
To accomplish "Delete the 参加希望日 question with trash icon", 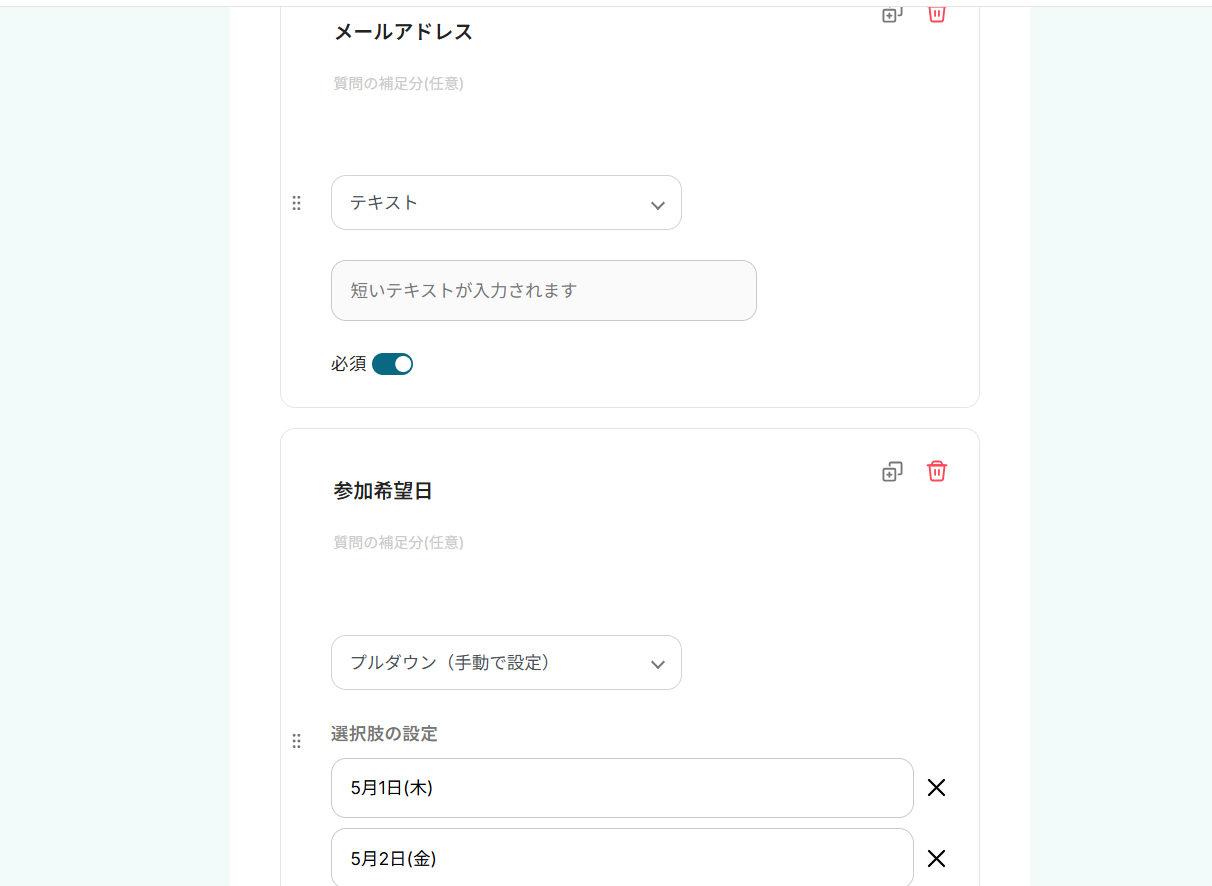I will point(937,471).
